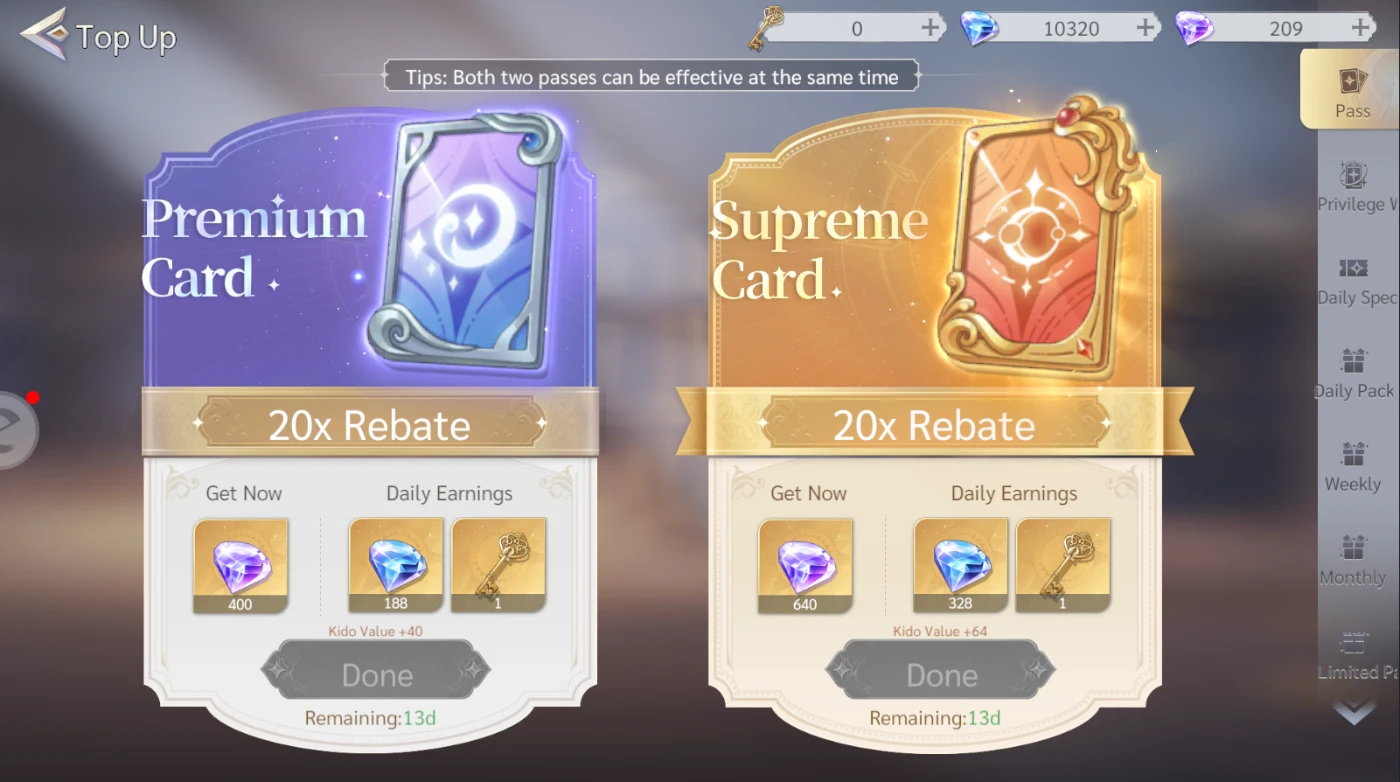This screenshot has height=782, width=1400.
Task: Open the floating side assistant icon
Action: pos(14,430)
